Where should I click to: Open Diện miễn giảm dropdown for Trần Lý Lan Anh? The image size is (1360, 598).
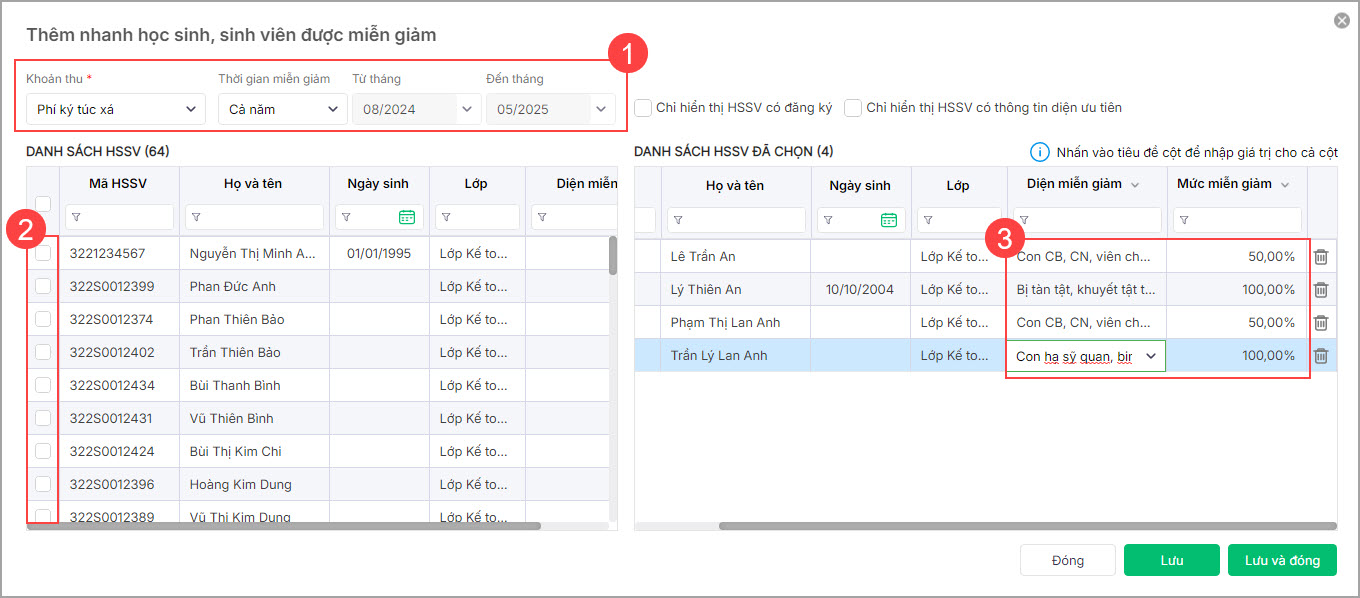[1150, 356]
